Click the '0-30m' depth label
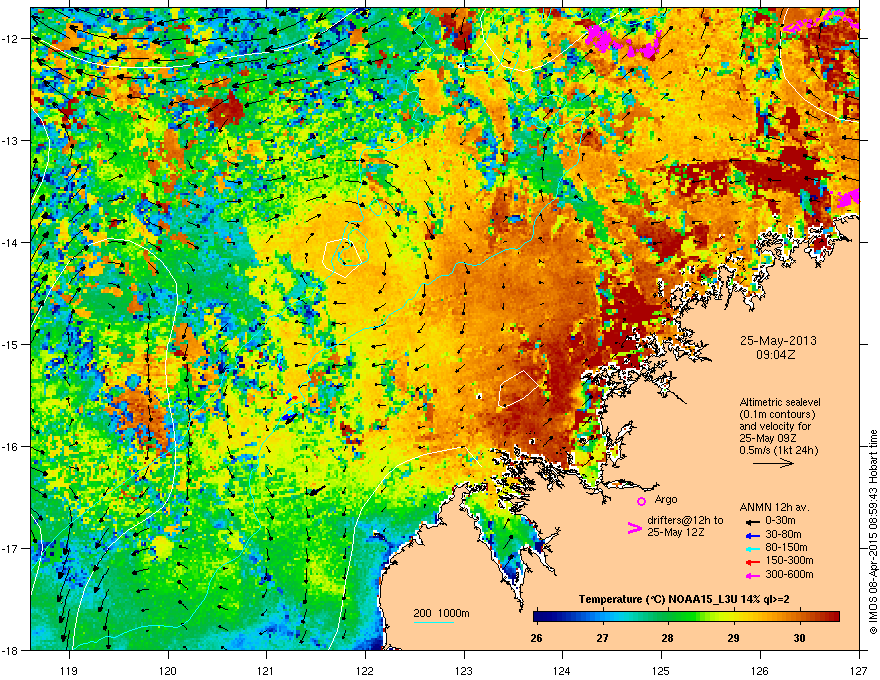The width and height of the screenshot is (880, 680). pyautogui.click(x=780, y=521)
